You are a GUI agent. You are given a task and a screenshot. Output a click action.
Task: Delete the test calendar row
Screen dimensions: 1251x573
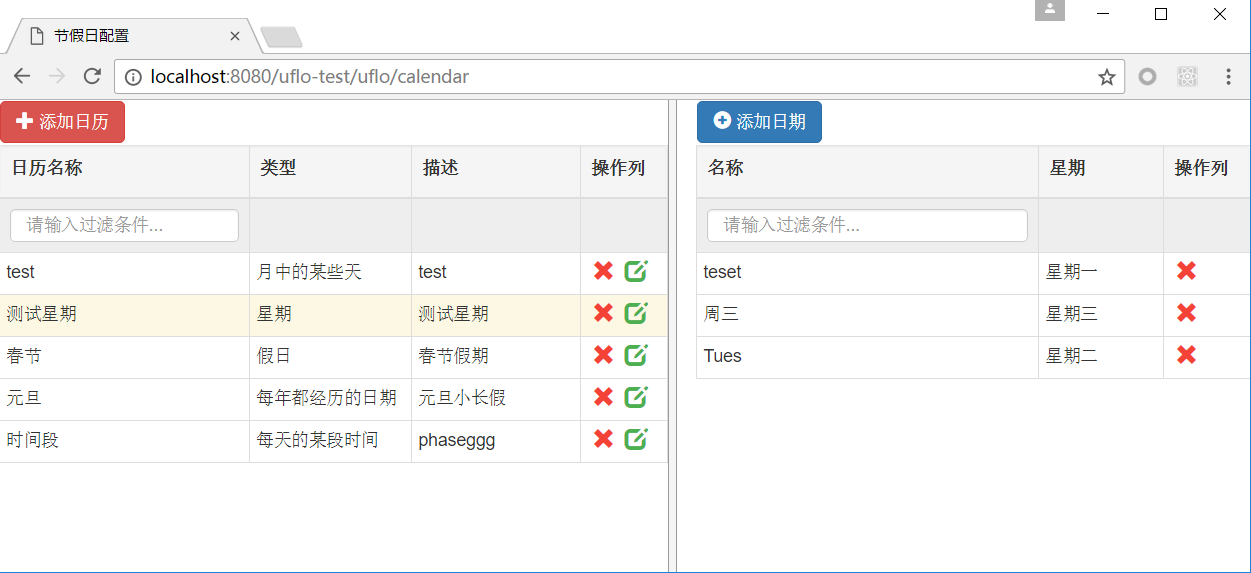[603, 271]
